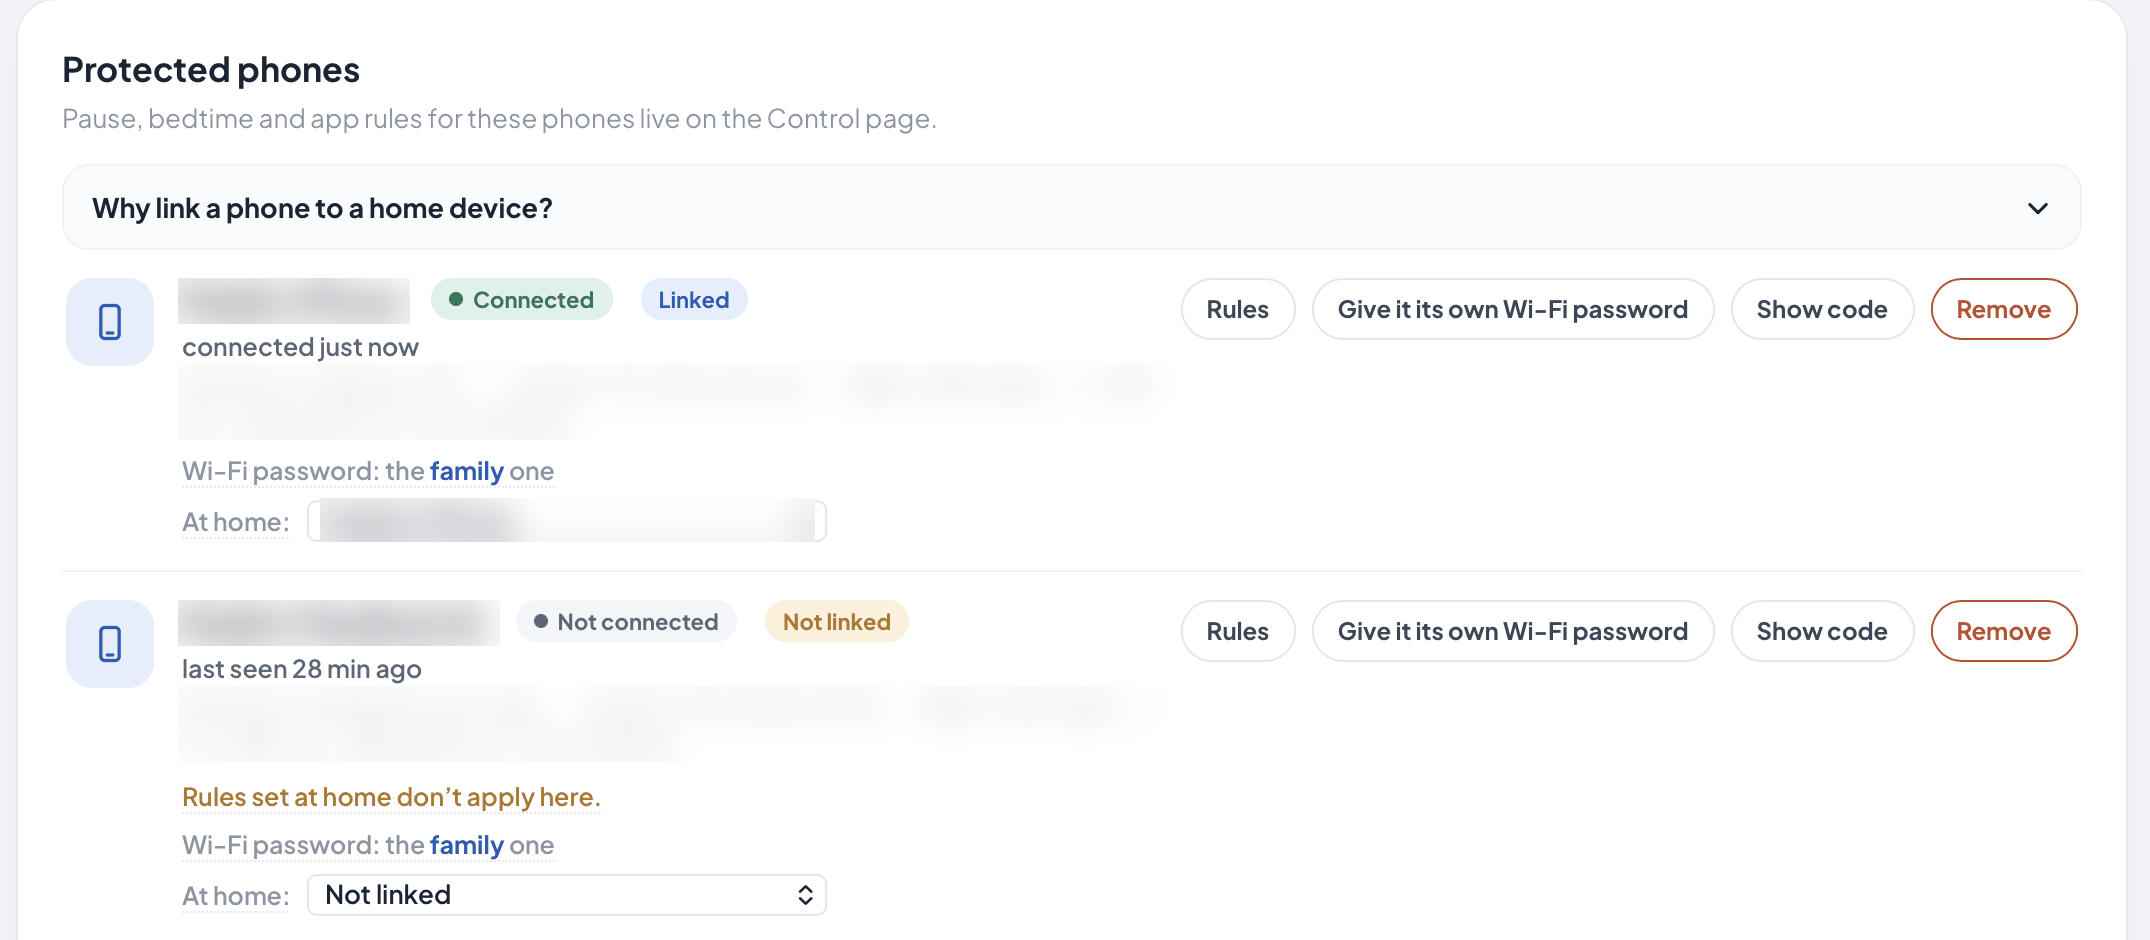Show code for the phone last seen 28 min ago
The height and width of the screenshot is (940, 2150).
[x=1821, y=631]
